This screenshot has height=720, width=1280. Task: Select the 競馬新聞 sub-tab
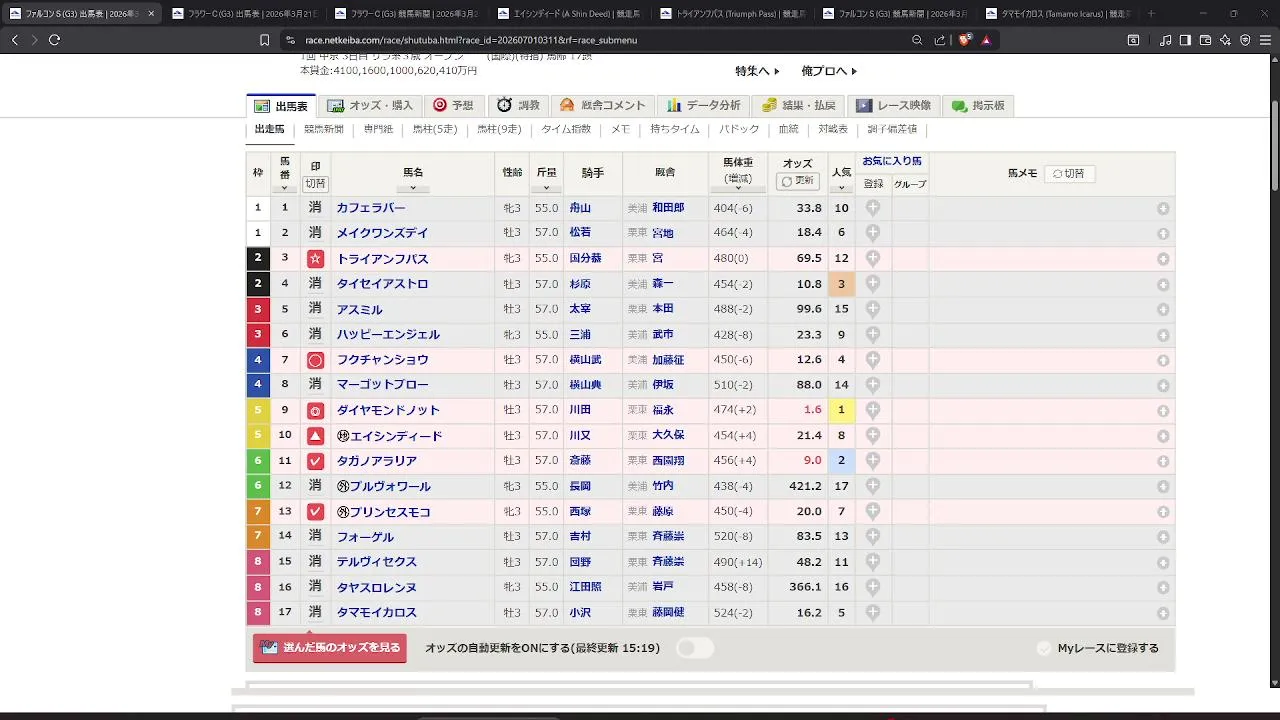pyautogui.click(x=324, y=129)
